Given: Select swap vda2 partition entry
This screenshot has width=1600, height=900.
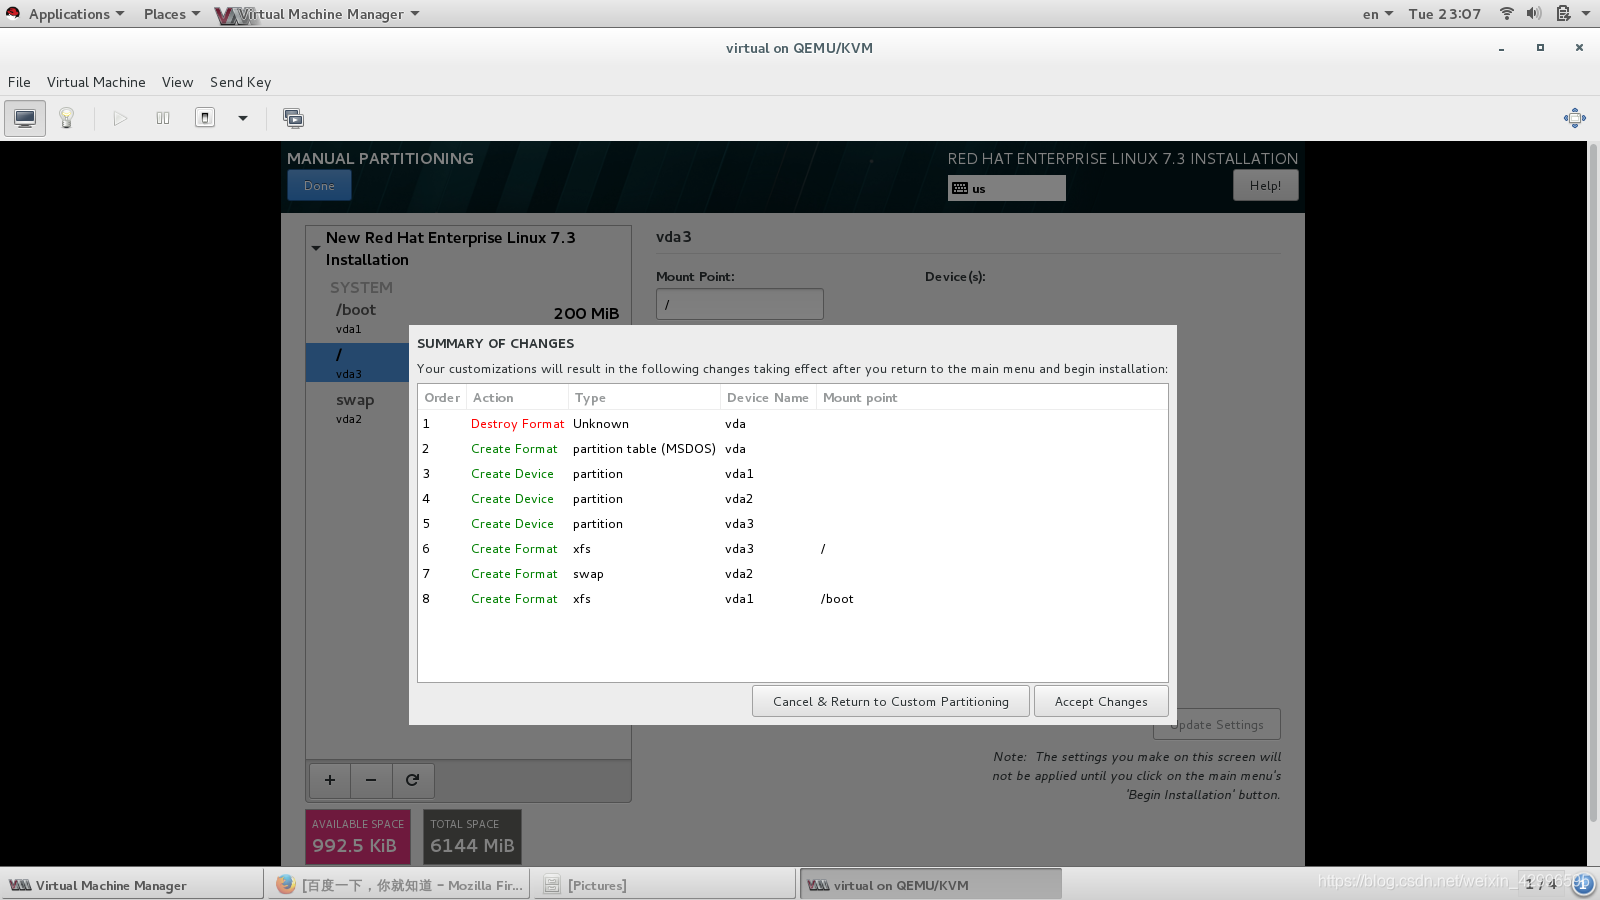Looking at the screenshot, I should [357, 408].
